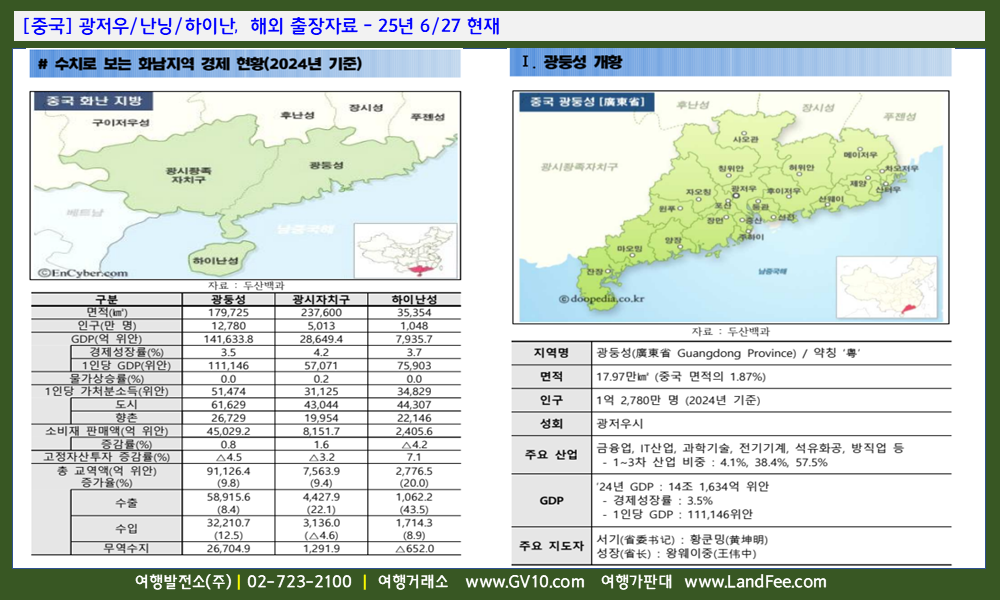Click the per-capita GDP value '57,071'
1000x600 pixels.
click(x=321, y=365)
